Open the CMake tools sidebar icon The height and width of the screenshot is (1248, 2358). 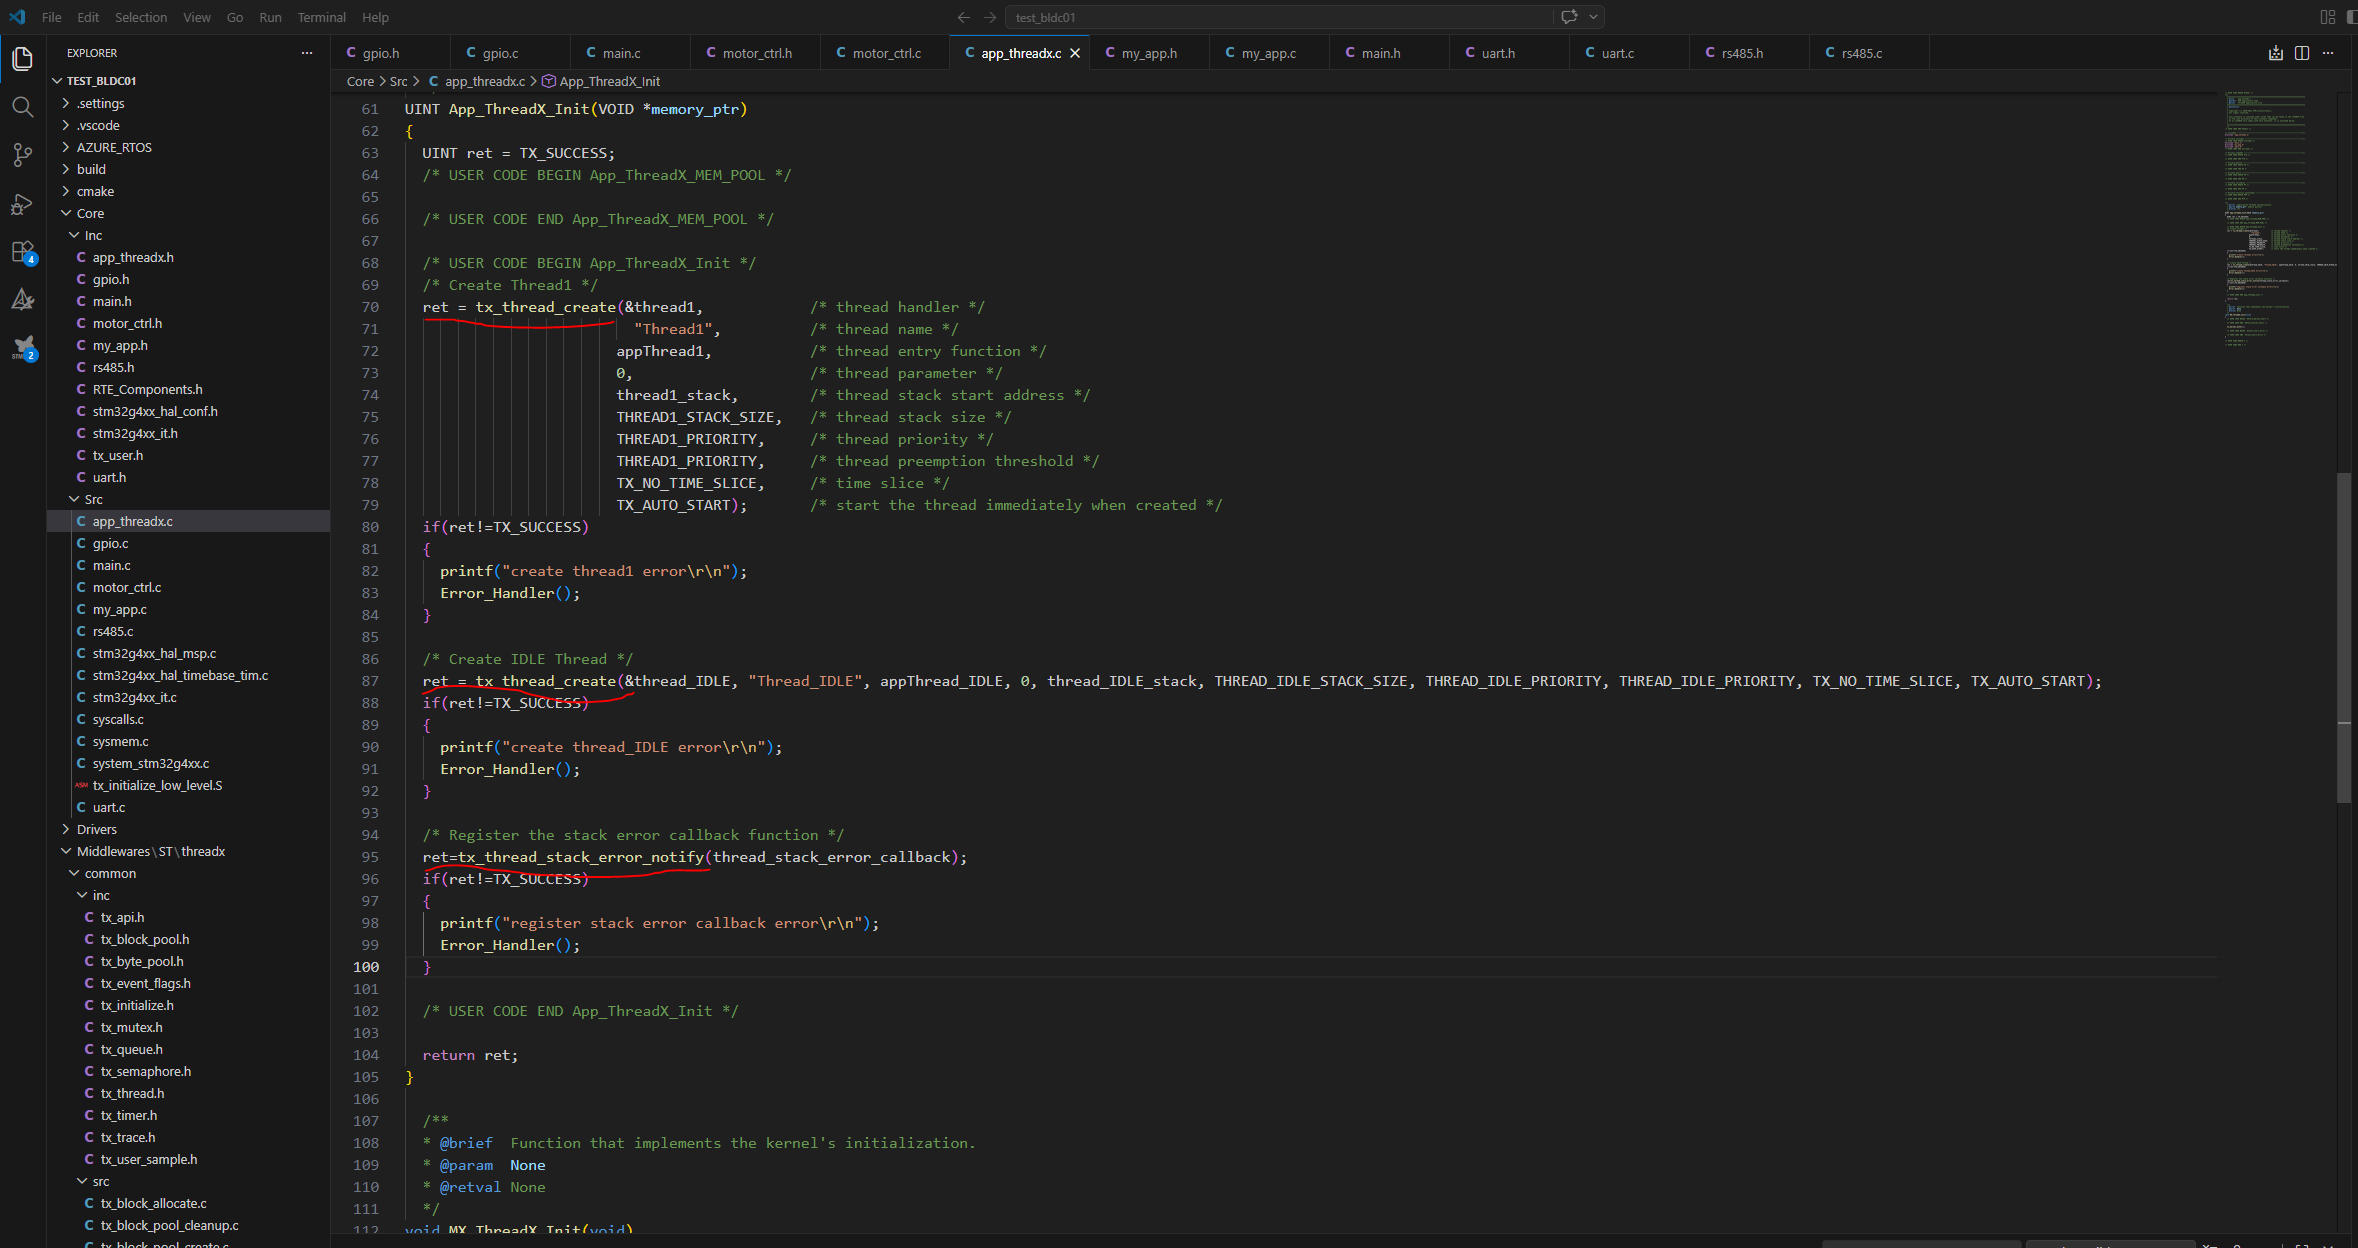coord(22,300)
